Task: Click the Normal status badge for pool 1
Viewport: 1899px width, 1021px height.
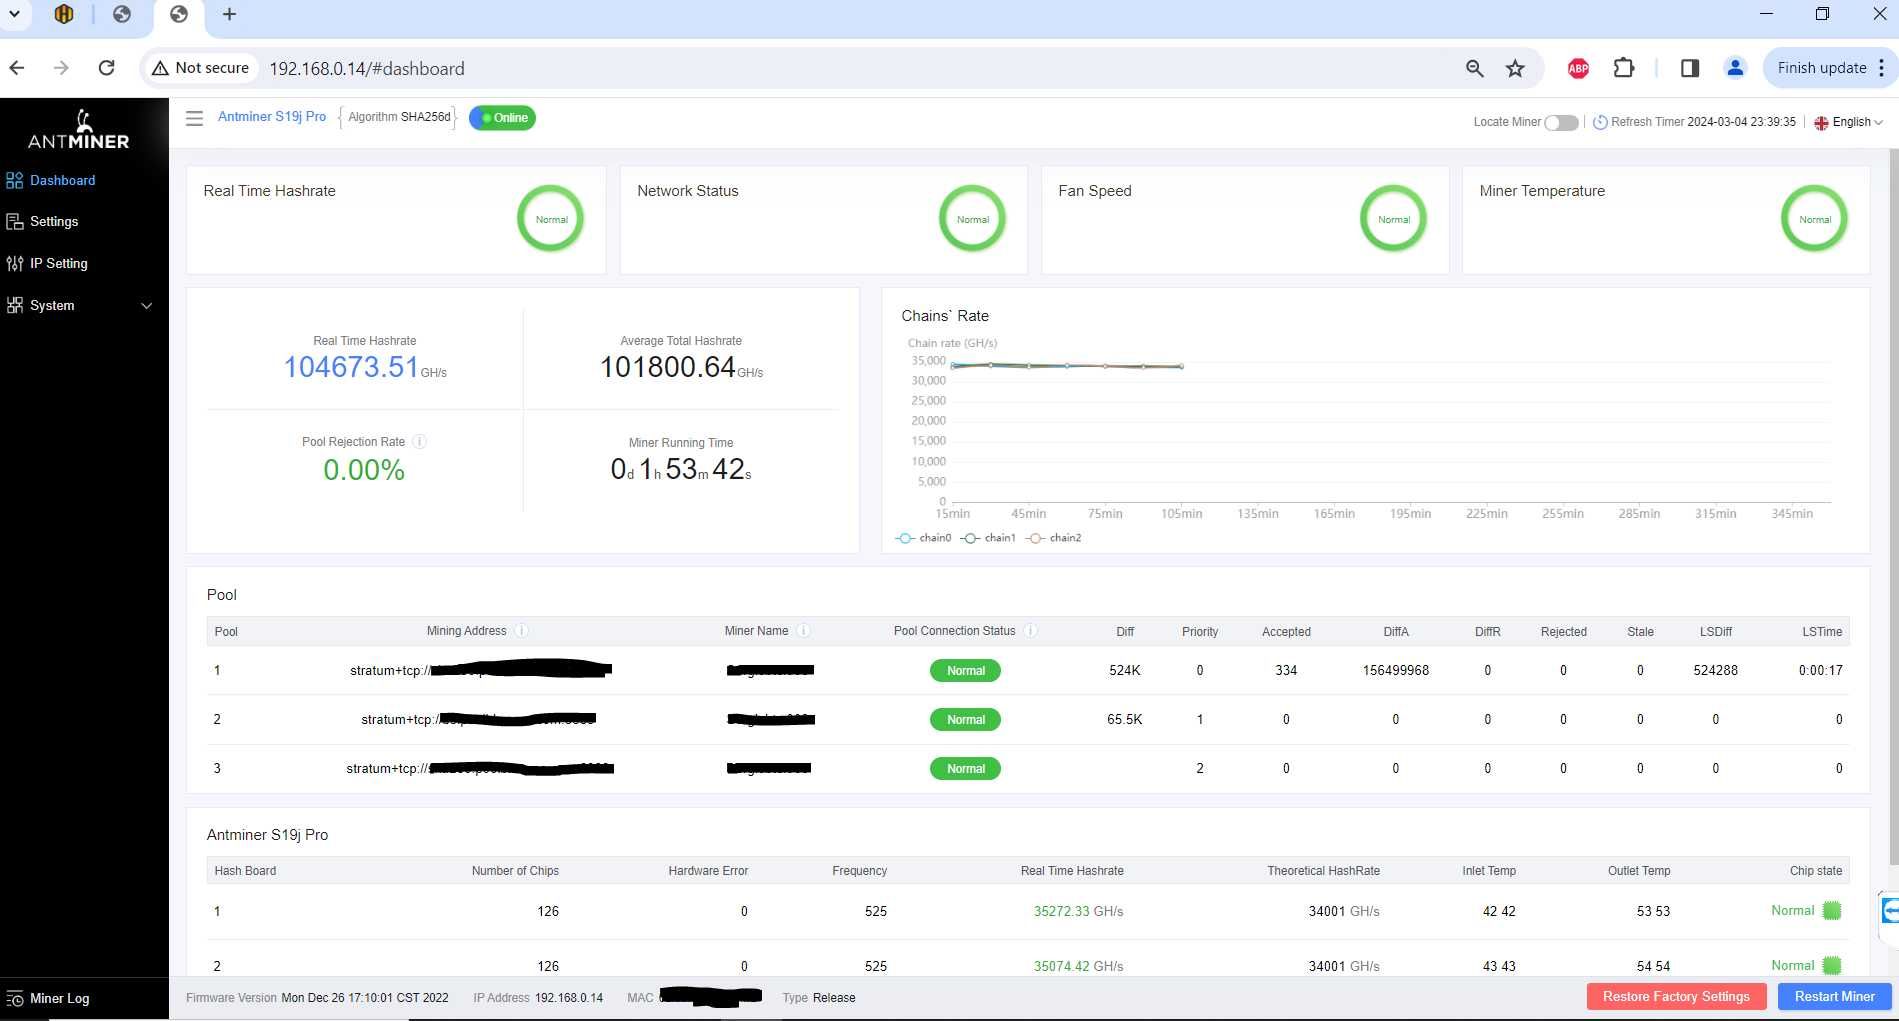Action: (x=966, y=671)
